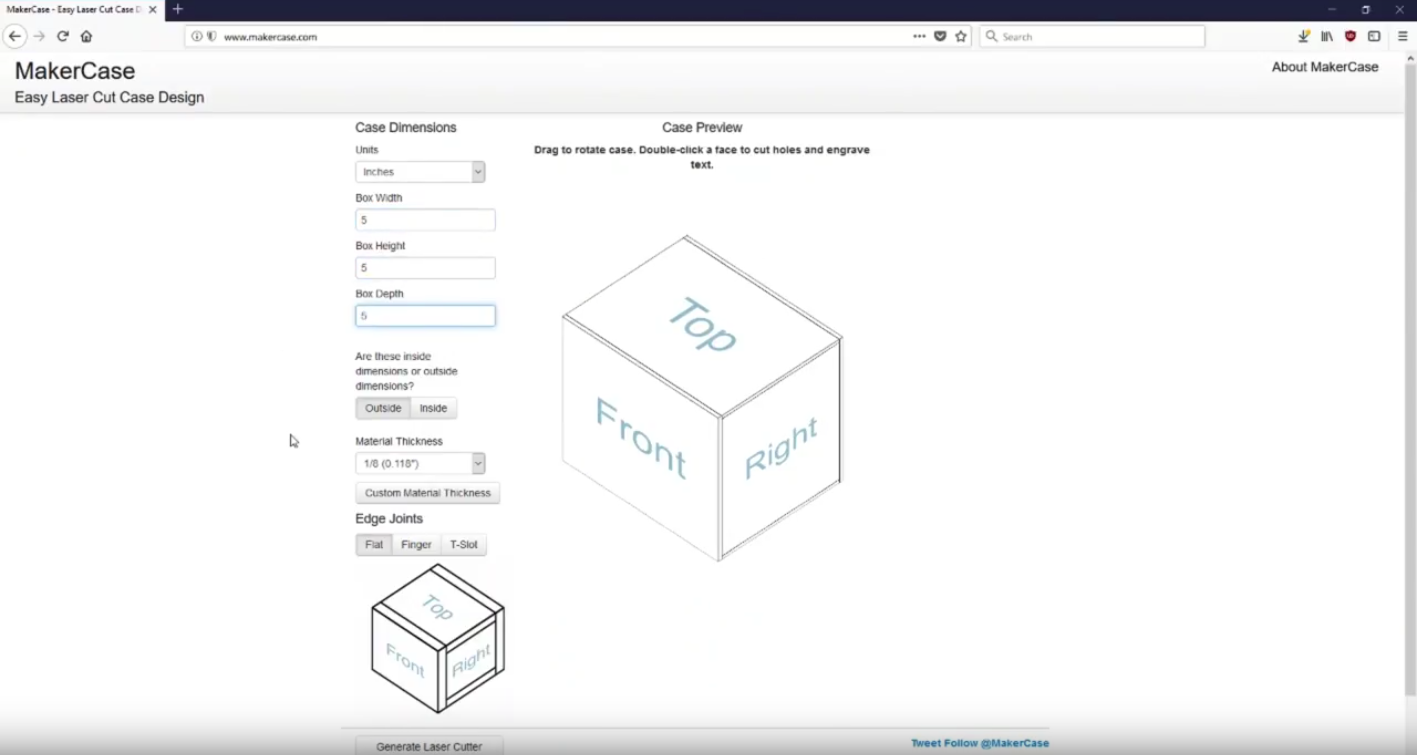The width and height of the screenshot is (1417, 755).
Task: Click the MakerCase site title
Action: (x=75, y=71)
